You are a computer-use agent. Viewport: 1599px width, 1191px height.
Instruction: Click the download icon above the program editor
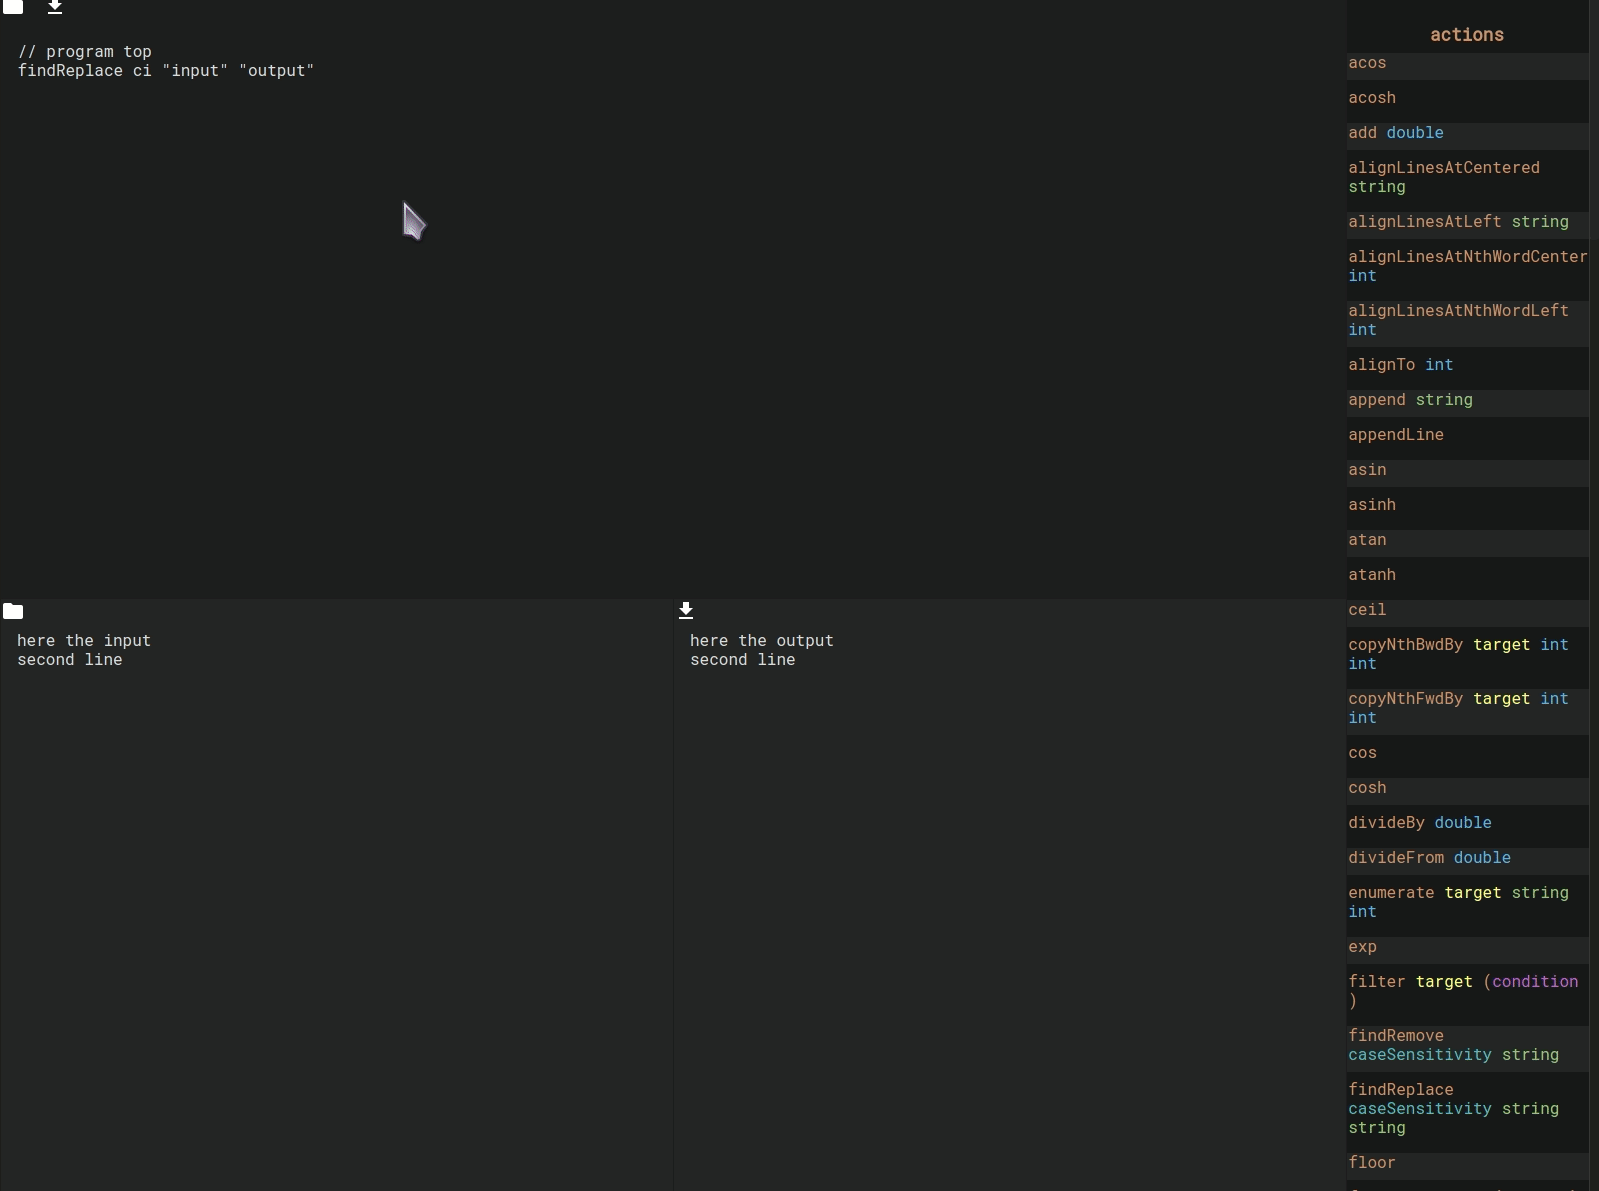[x=55, y=7]
